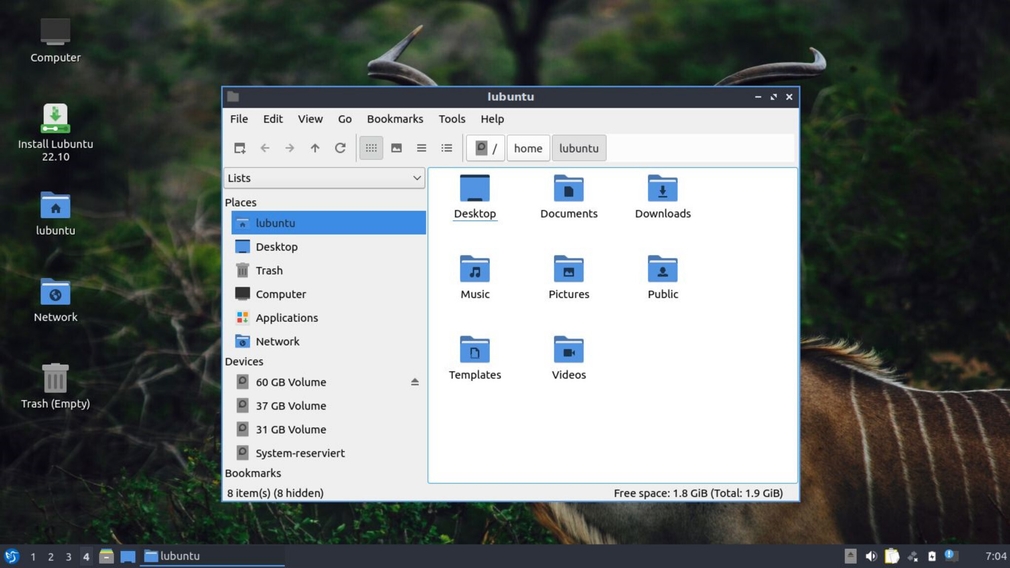Select lubuntu in Places sidebar
Screen dimensions: 1010x568
(x=329, y=223)
